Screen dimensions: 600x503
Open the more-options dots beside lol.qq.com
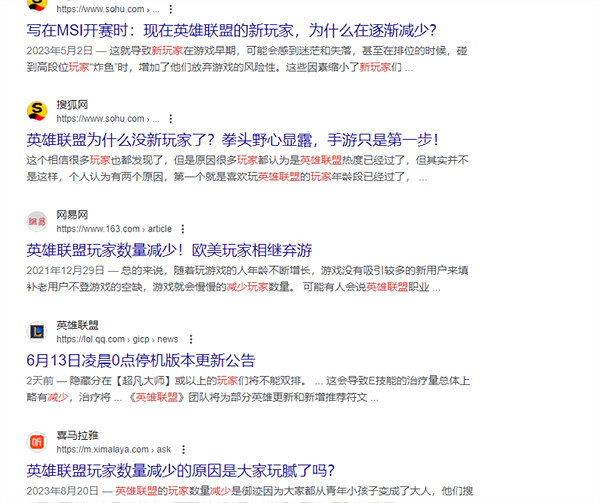(x=191, y=339)
